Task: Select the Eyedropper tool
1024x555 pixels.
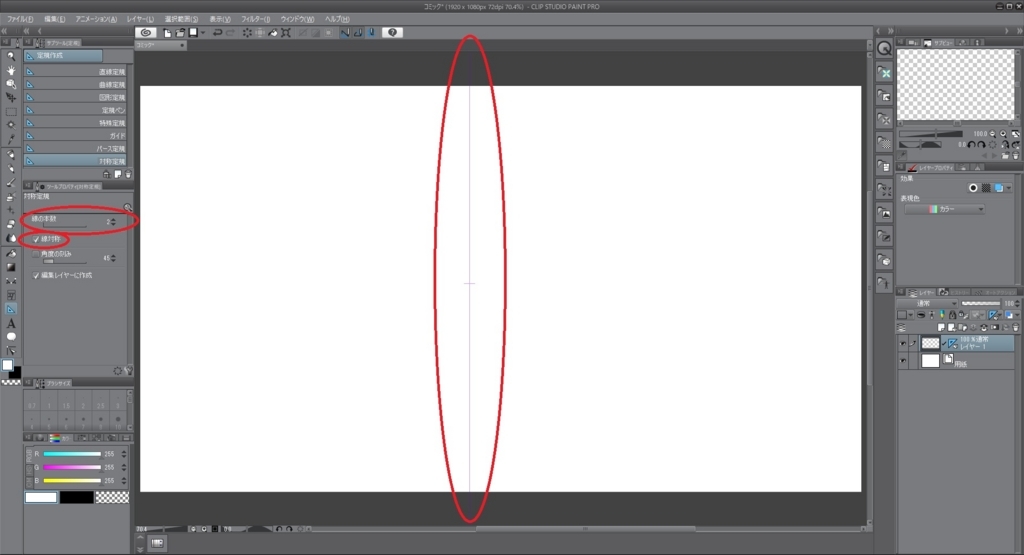Action: pyautogui.click(x=11, y=138)
